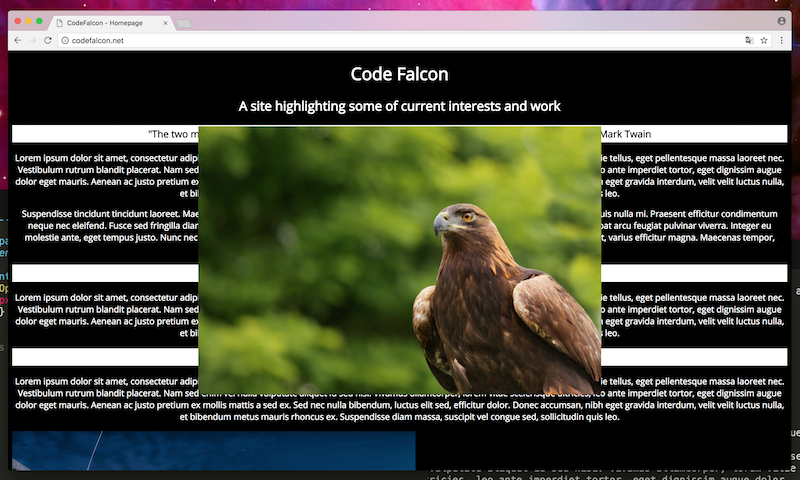
Task: Reload the codefalcon.net page
Action: (47, 40)
